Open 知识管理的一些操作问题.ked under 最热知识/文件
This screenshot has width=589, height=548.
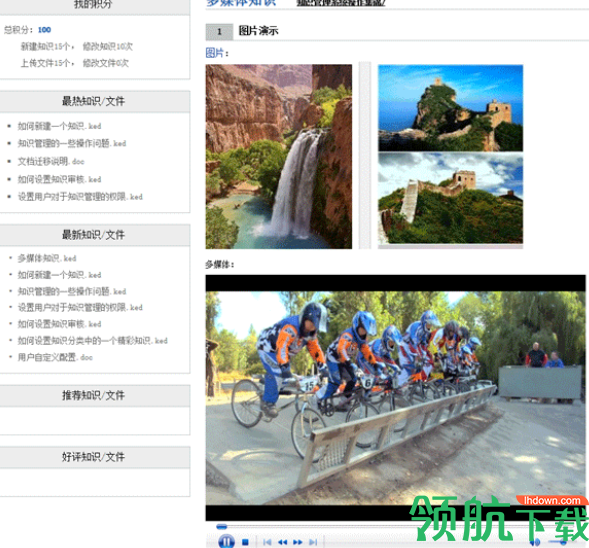pos(72,143)
